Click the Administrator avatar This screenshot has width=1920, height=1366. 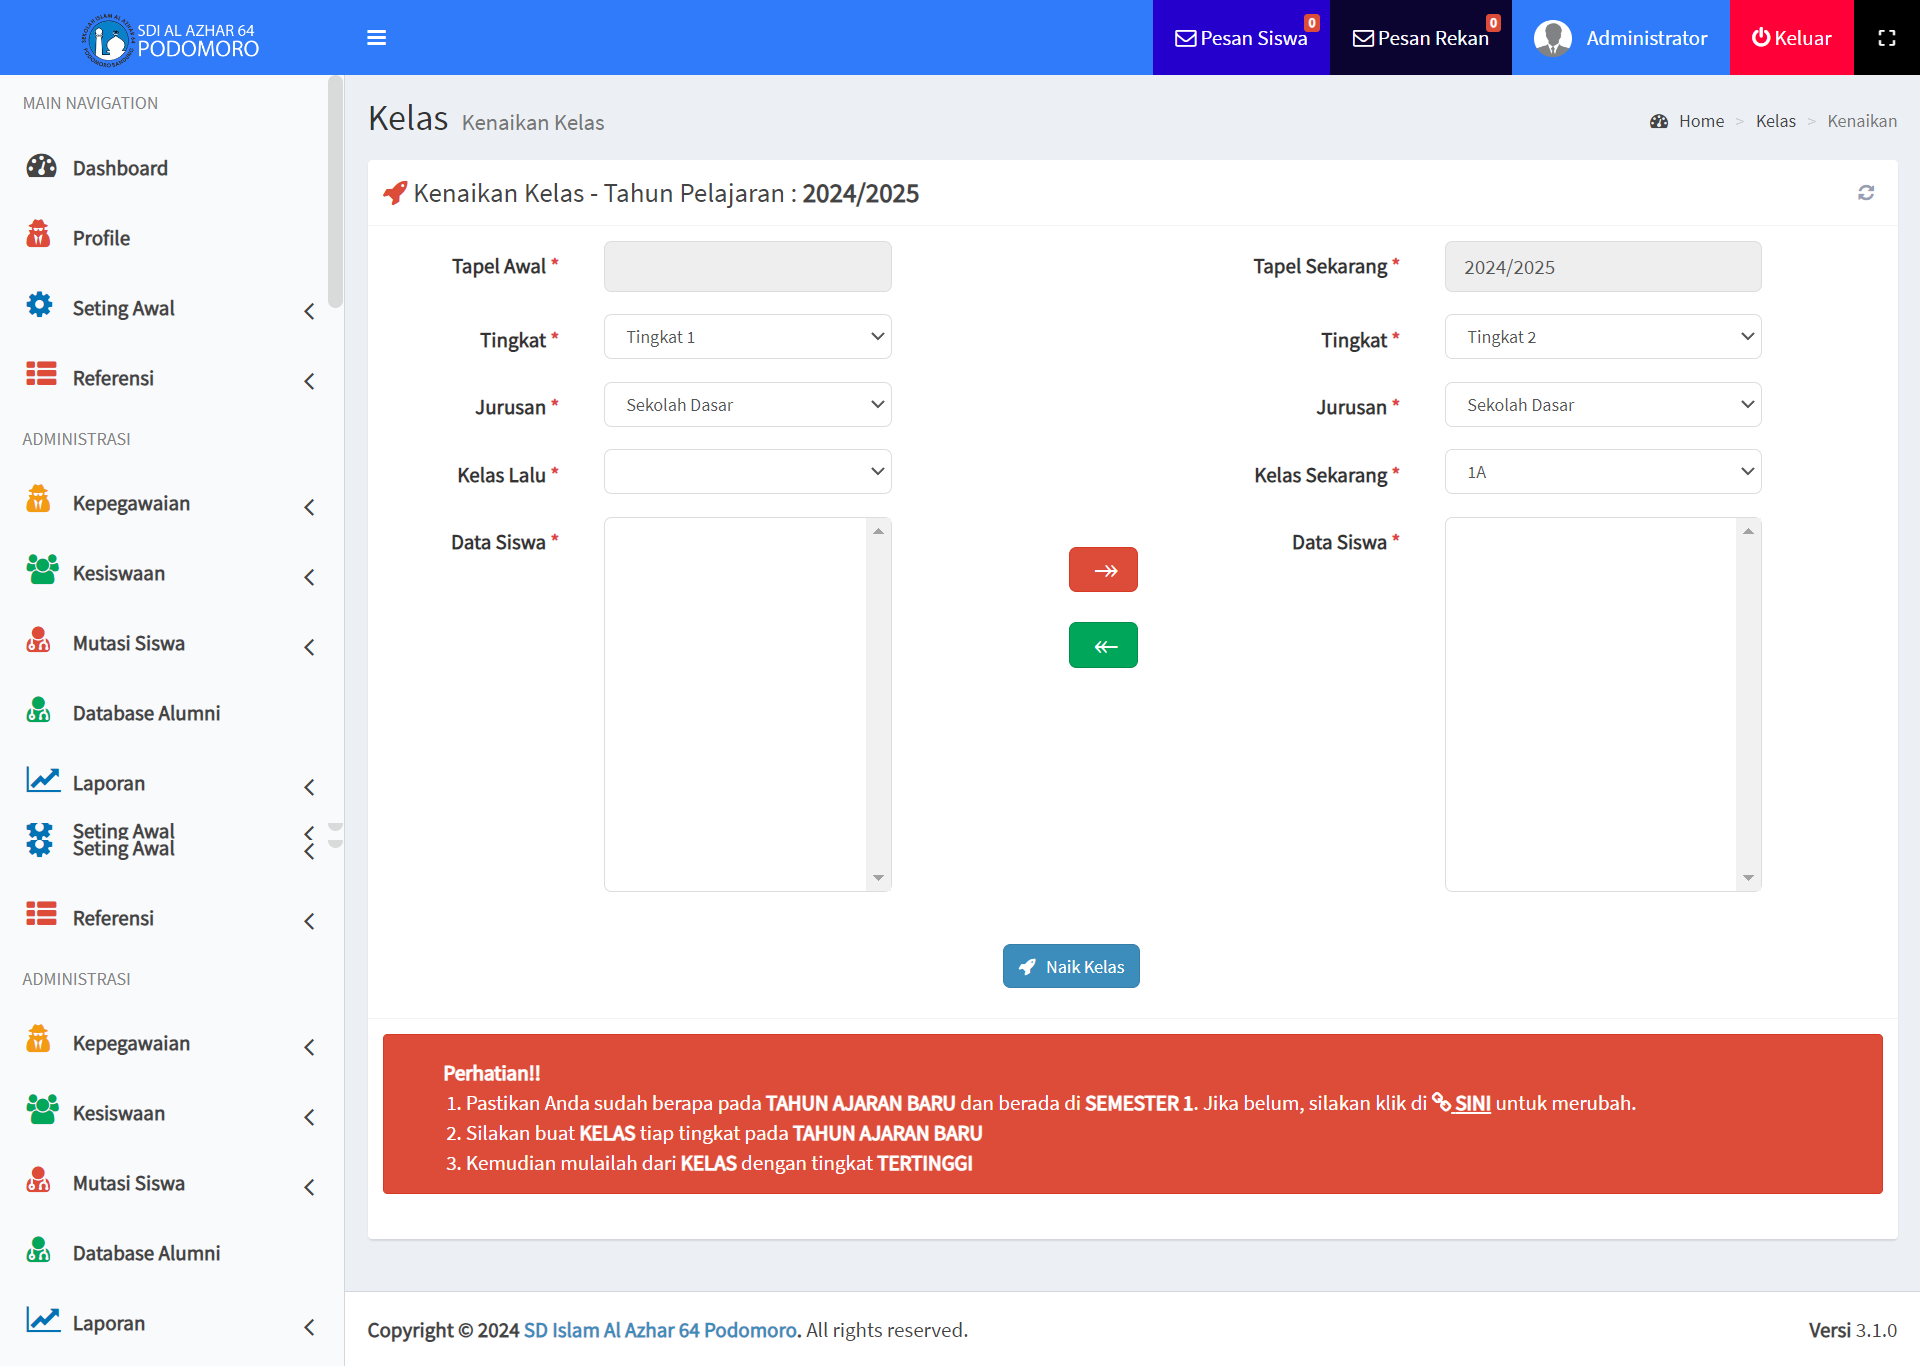point(1552,38)
